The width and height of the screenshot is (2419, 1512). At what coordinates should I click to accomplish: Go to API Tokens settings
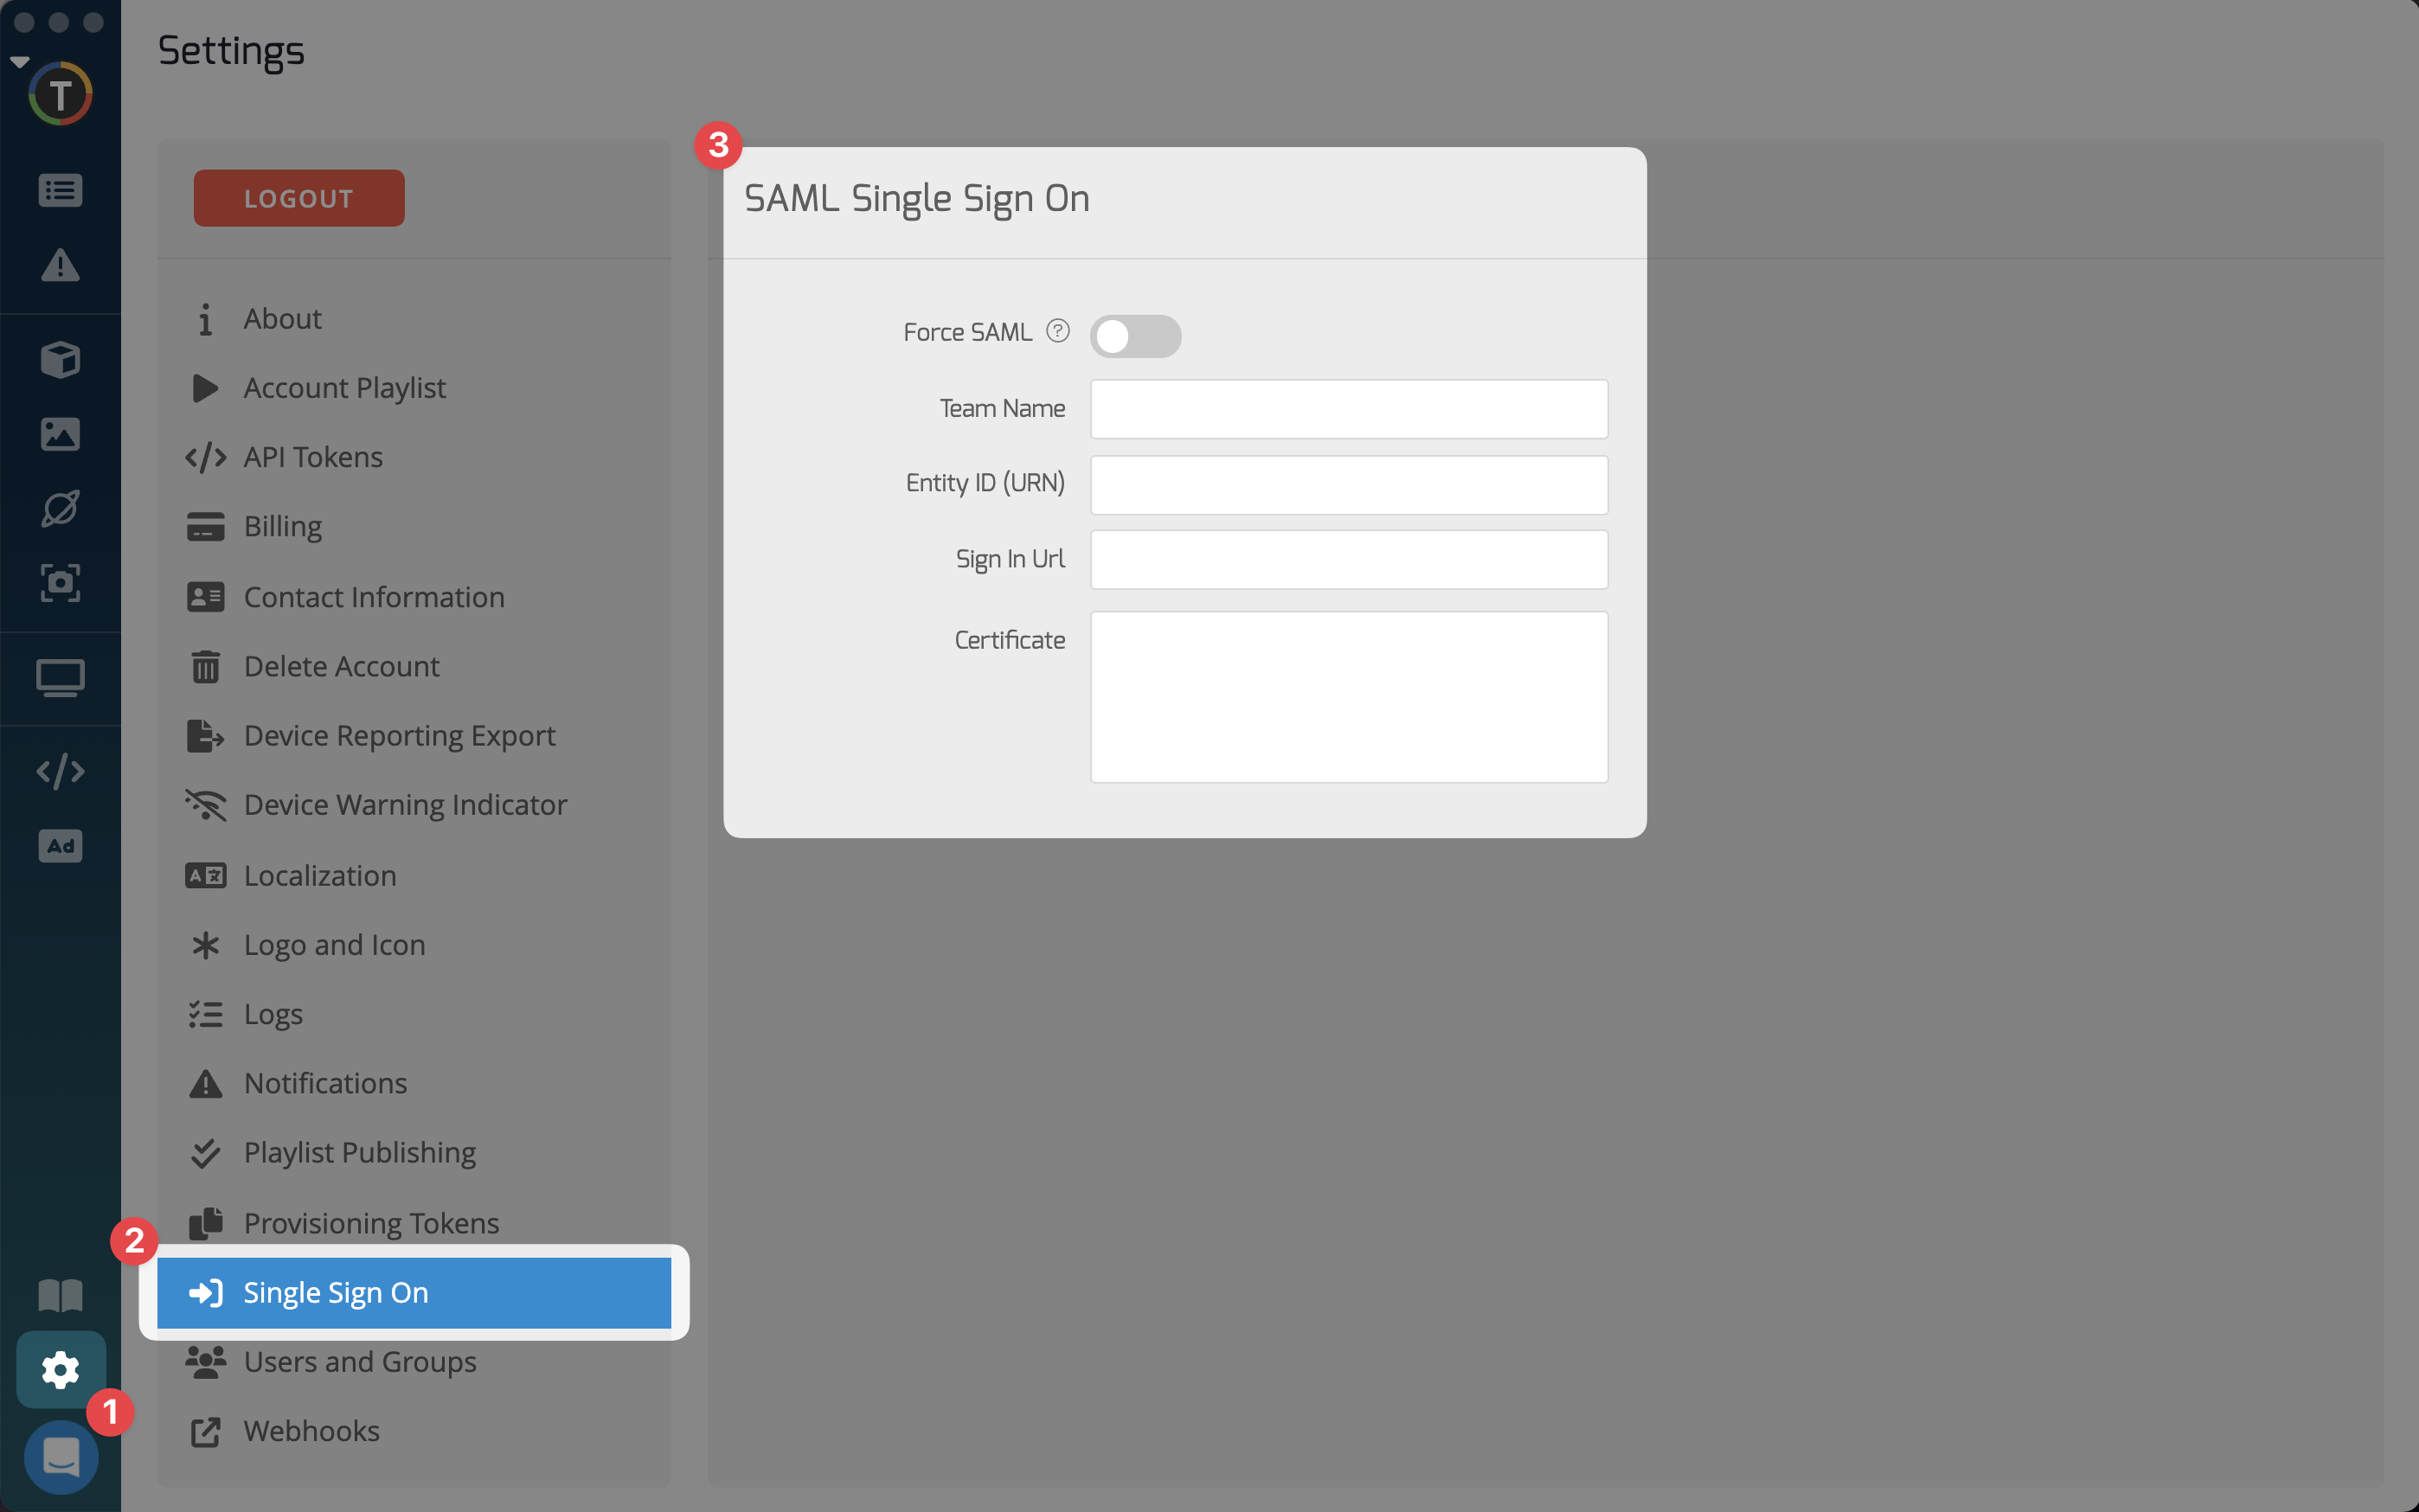coord(313,457)
